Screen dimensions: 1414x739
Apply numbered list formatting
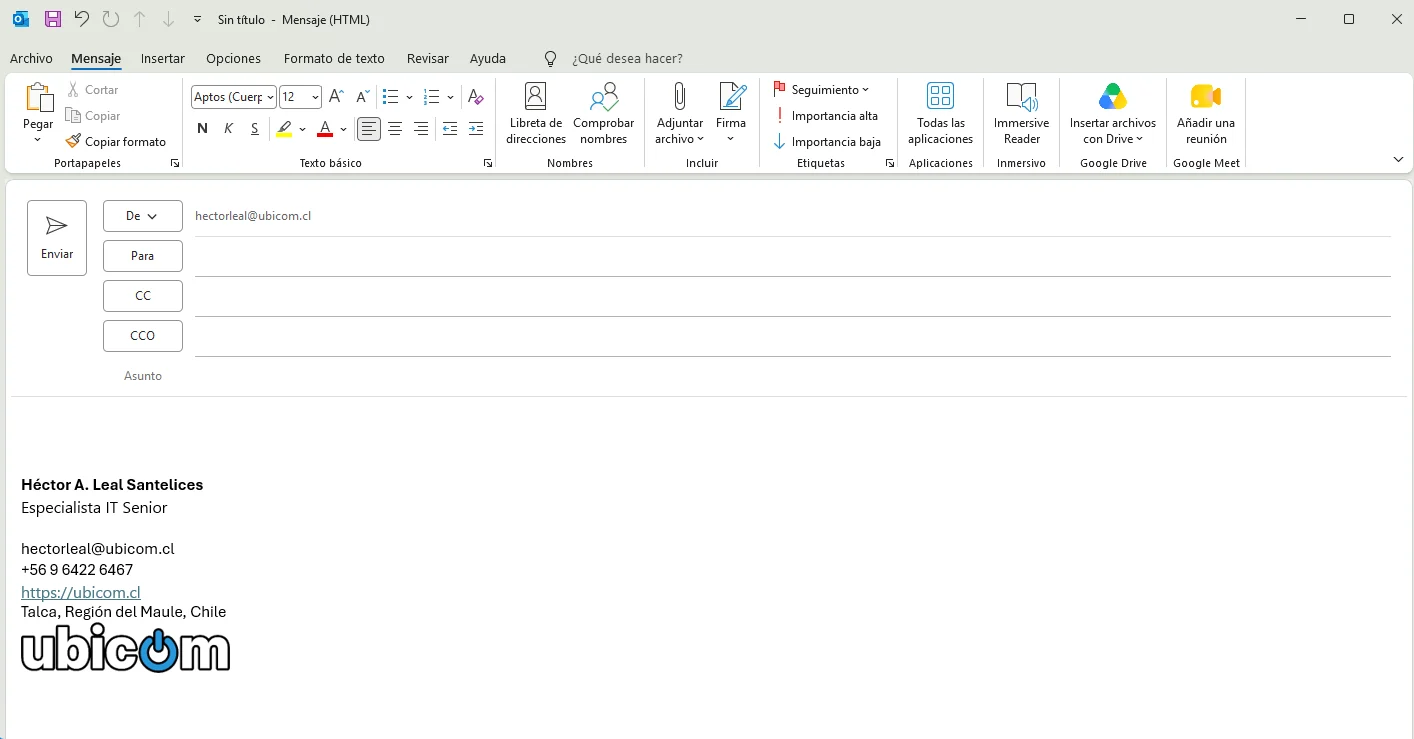432,97
